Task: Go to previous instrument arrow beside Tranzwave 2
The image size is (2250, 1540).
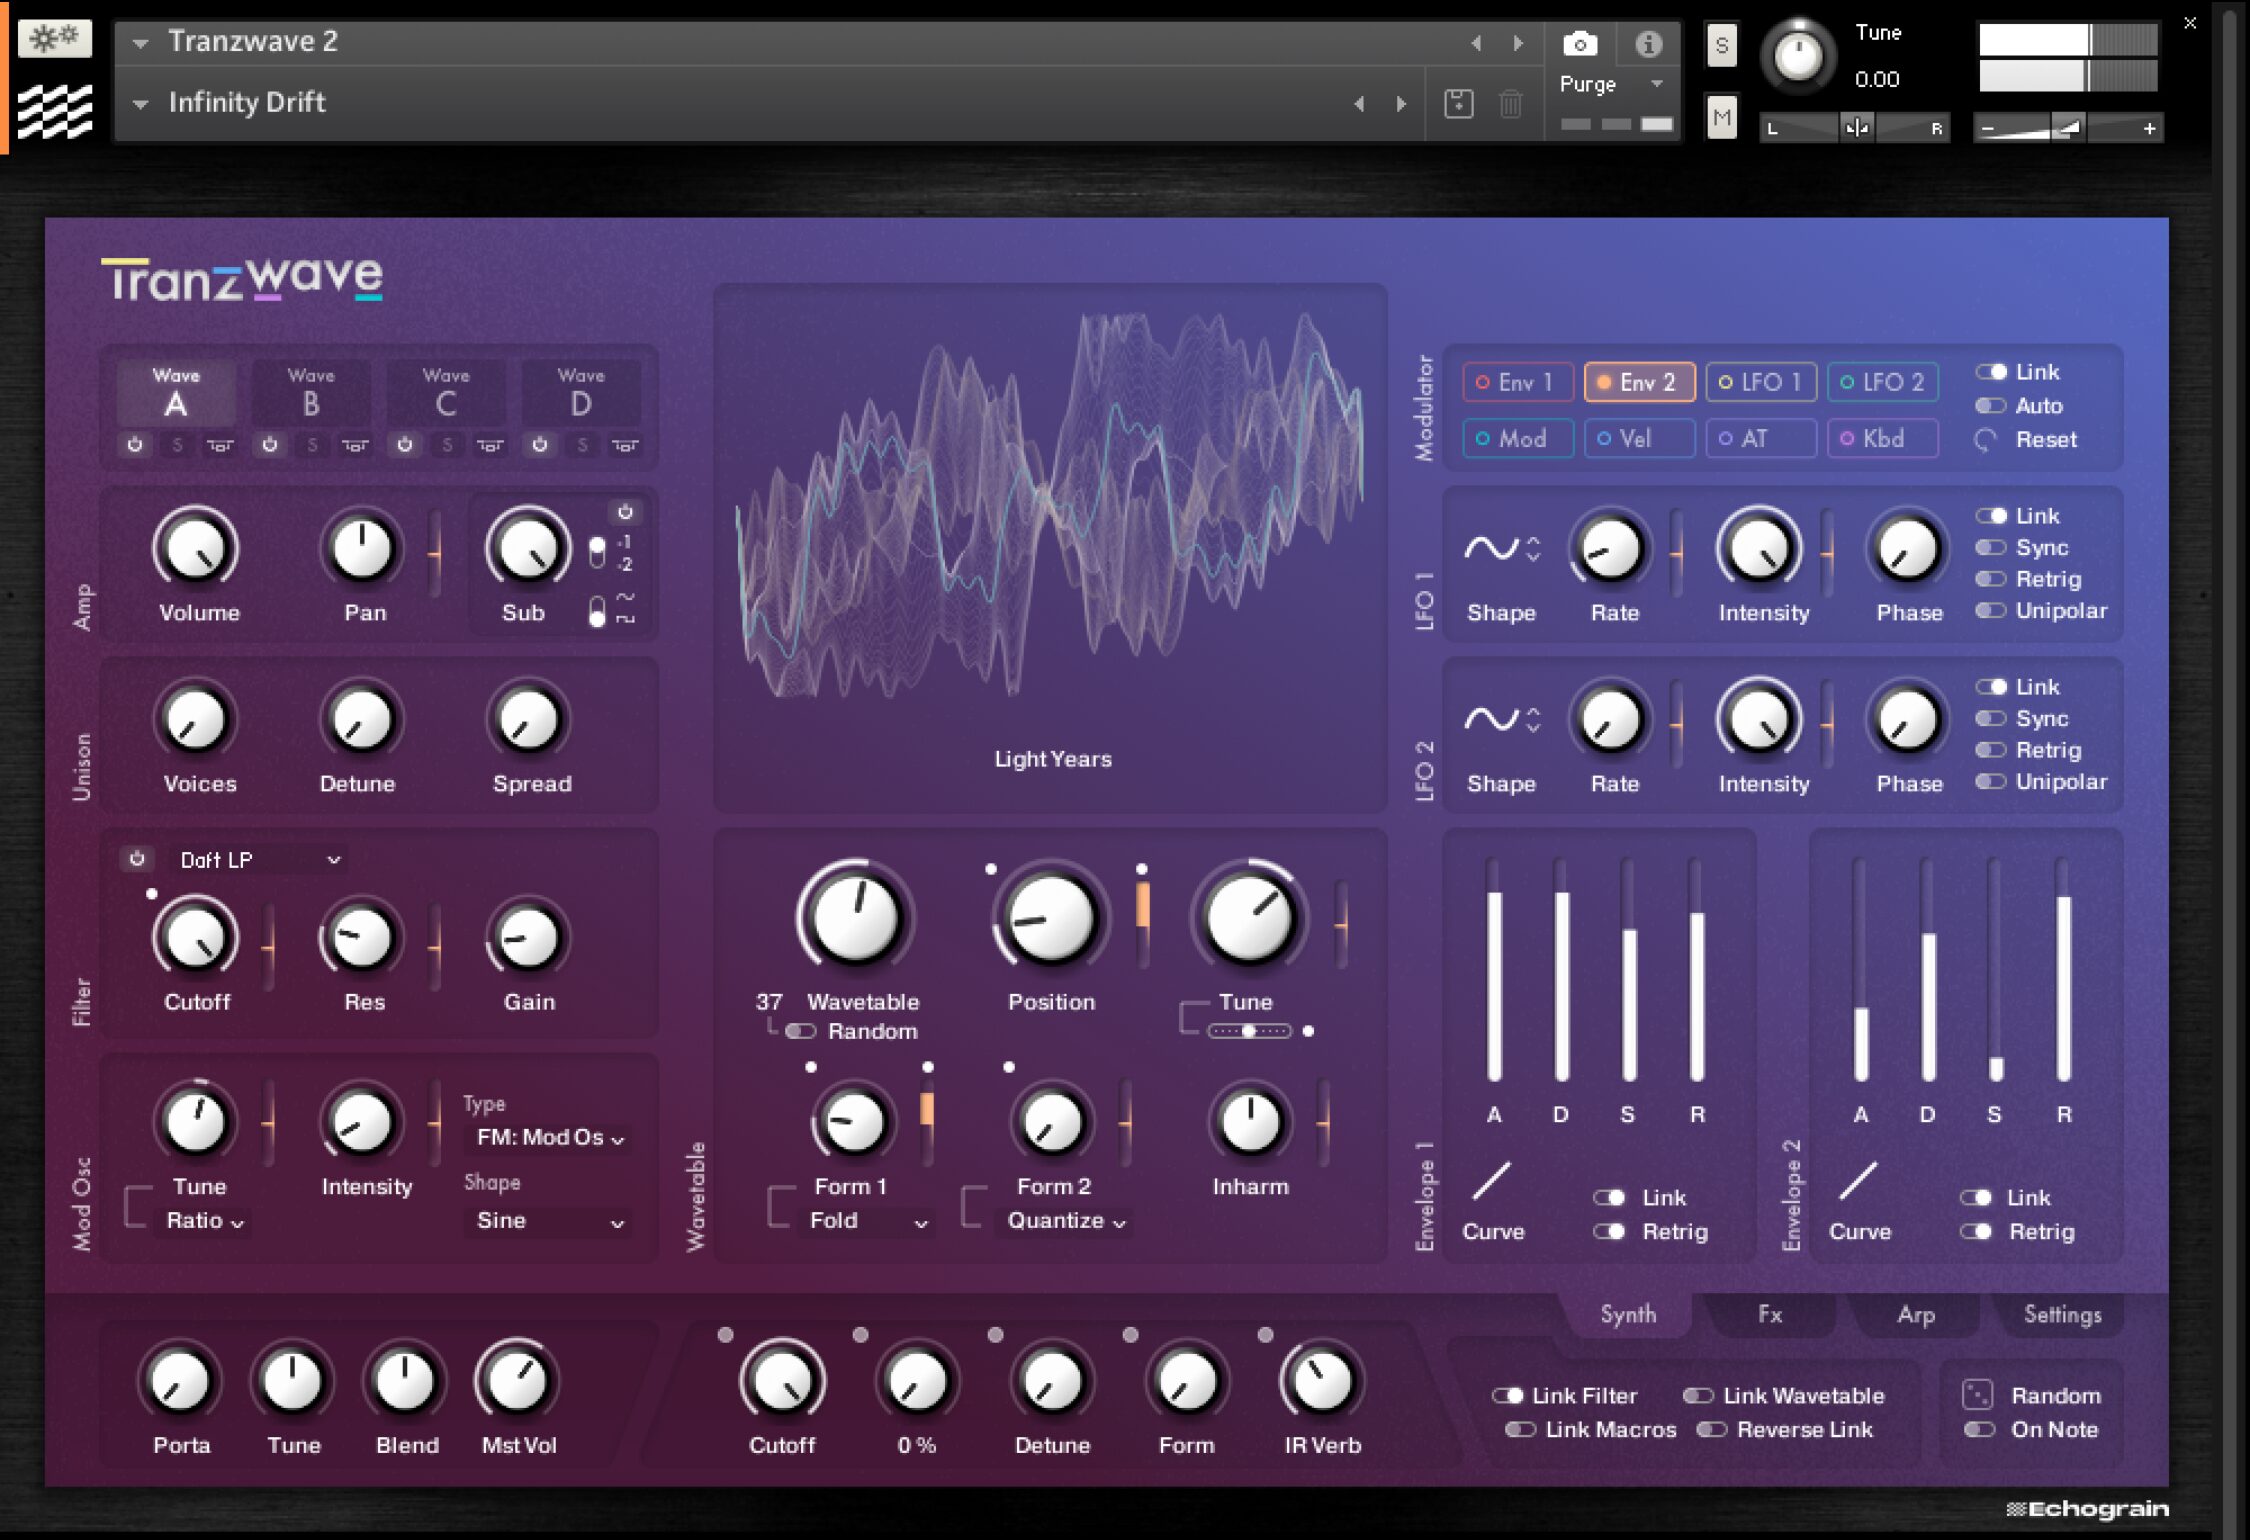Action: tap(1476, 42)
